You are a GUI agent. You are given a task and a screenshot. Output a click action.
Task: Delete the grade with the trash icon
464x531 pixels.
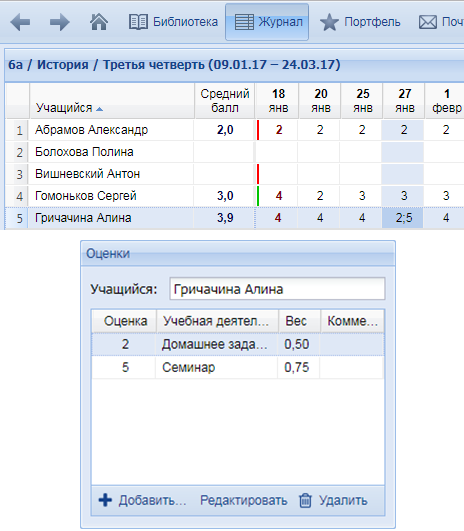[305, 501]
